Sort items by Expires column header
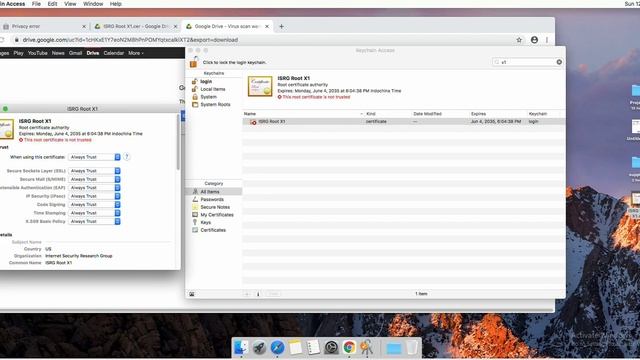 click(x=478, y=114)
